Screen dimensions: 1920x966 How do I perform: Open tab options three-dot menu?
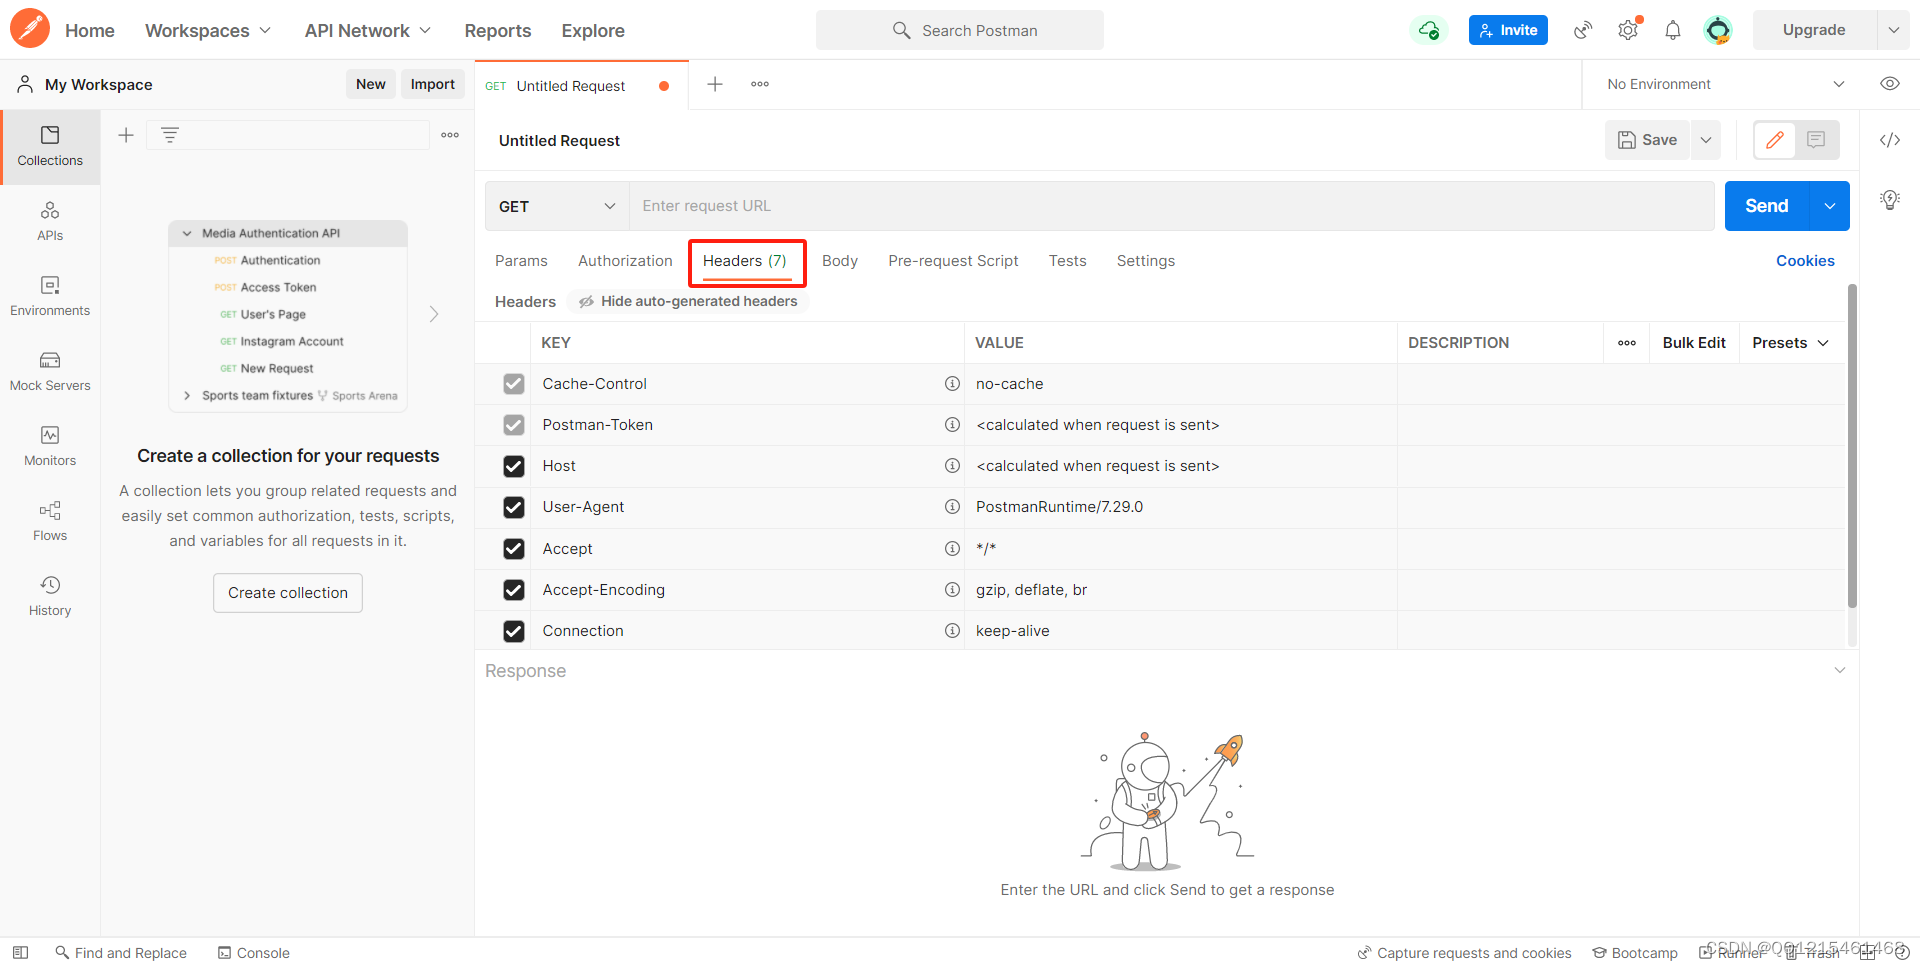pyautogui.click(x=760, y=84)
